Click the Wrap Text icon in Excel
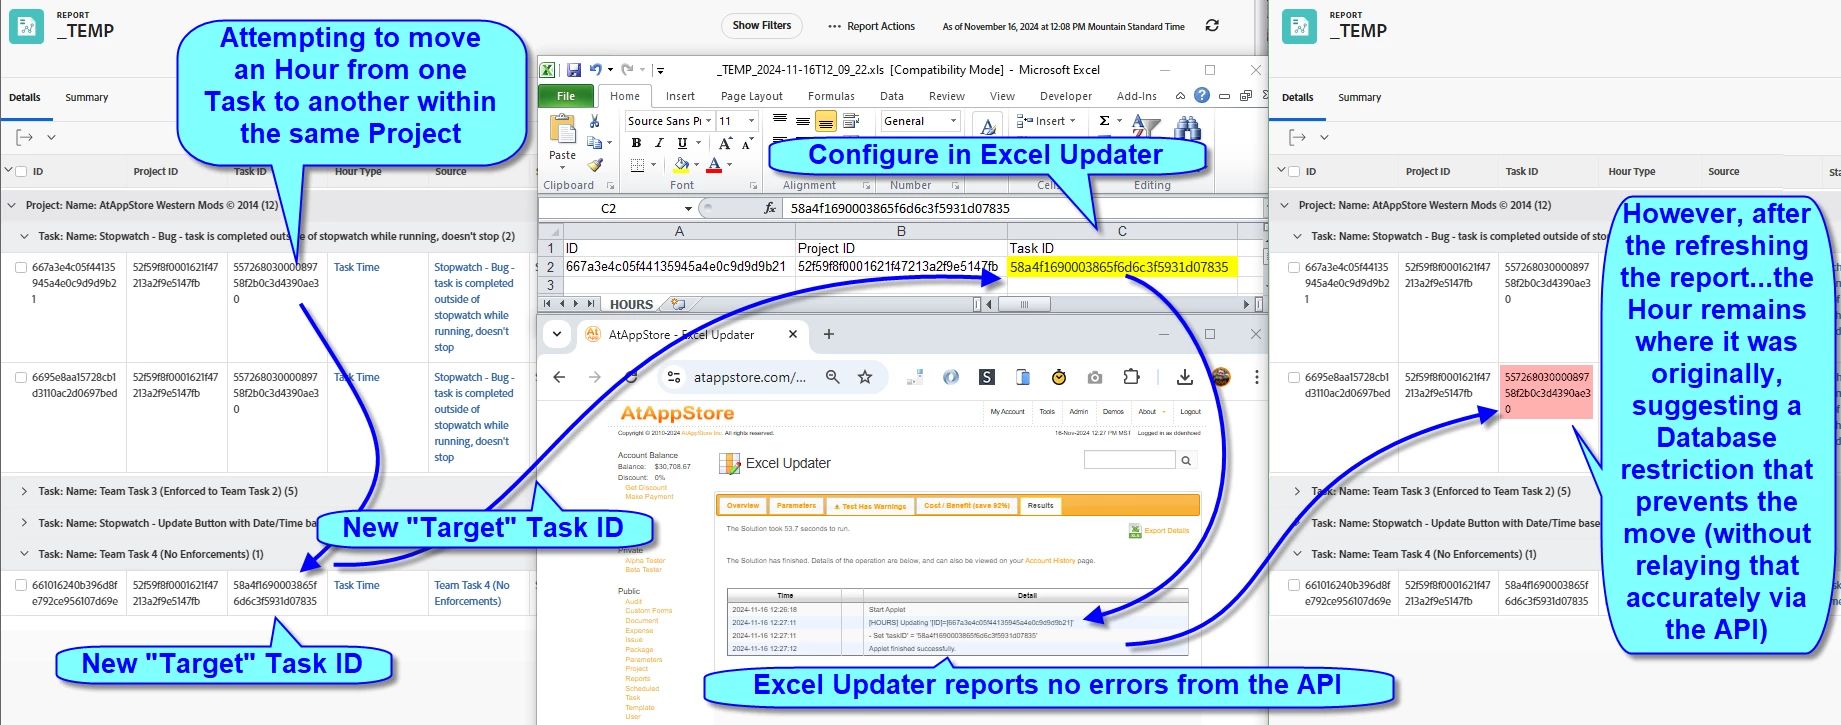Screen dimensions: 1841x725 [851, 121]
